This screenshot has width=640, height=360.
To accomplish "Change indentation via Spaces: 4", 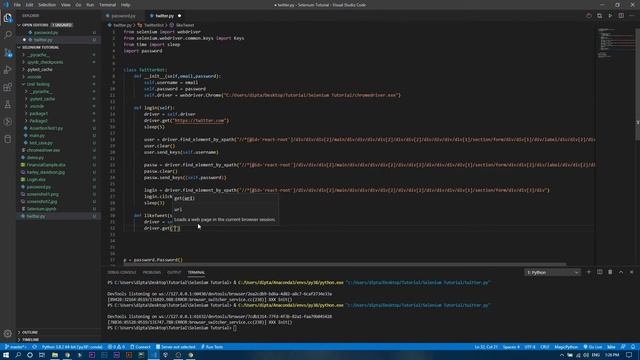I will pyautogui.click(x=511, y=347).
